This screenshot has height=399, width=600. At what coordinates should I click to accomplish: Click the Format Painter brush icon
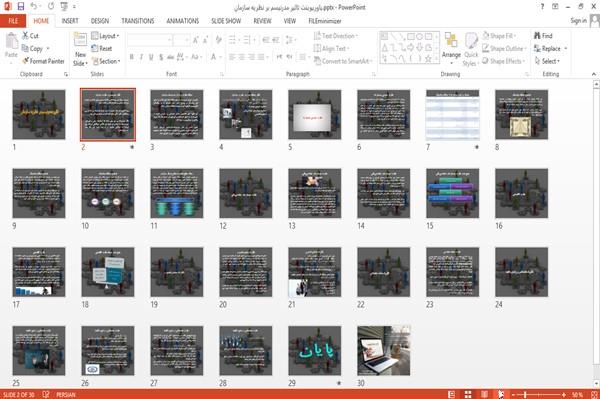point(26,61)
